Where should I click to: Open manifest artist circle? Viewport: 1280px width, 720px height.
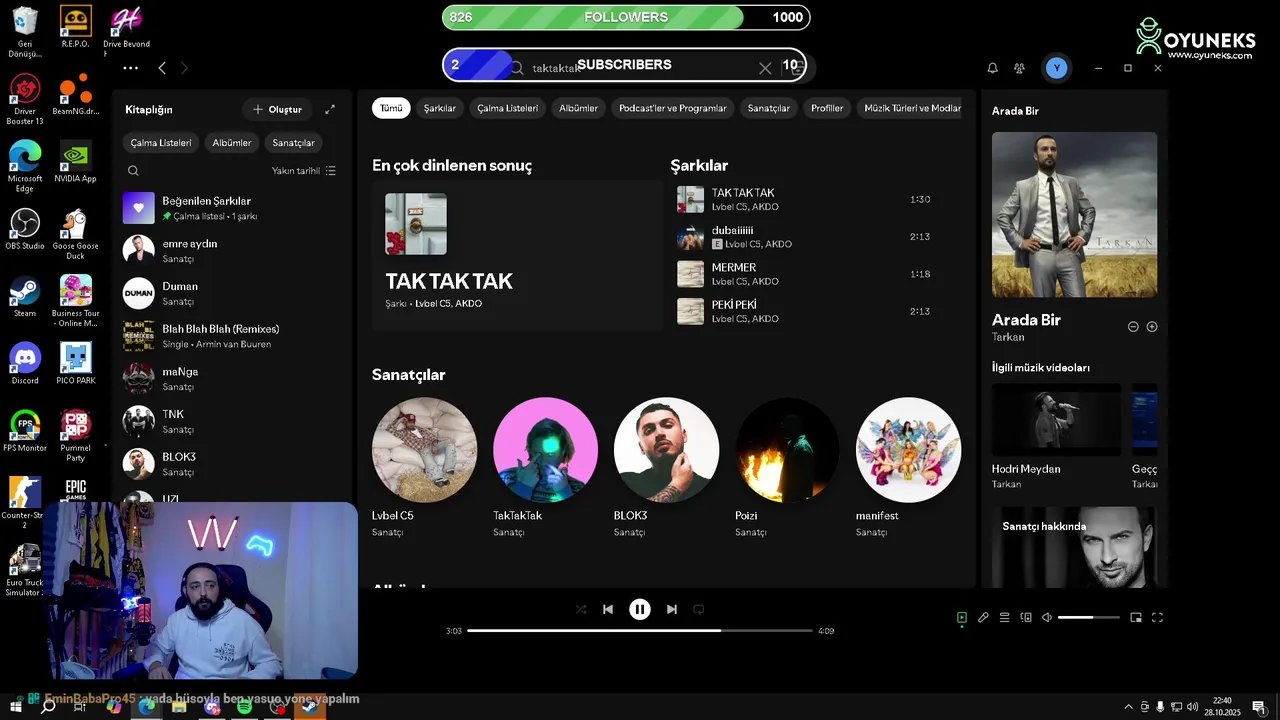tap(908, 450)
